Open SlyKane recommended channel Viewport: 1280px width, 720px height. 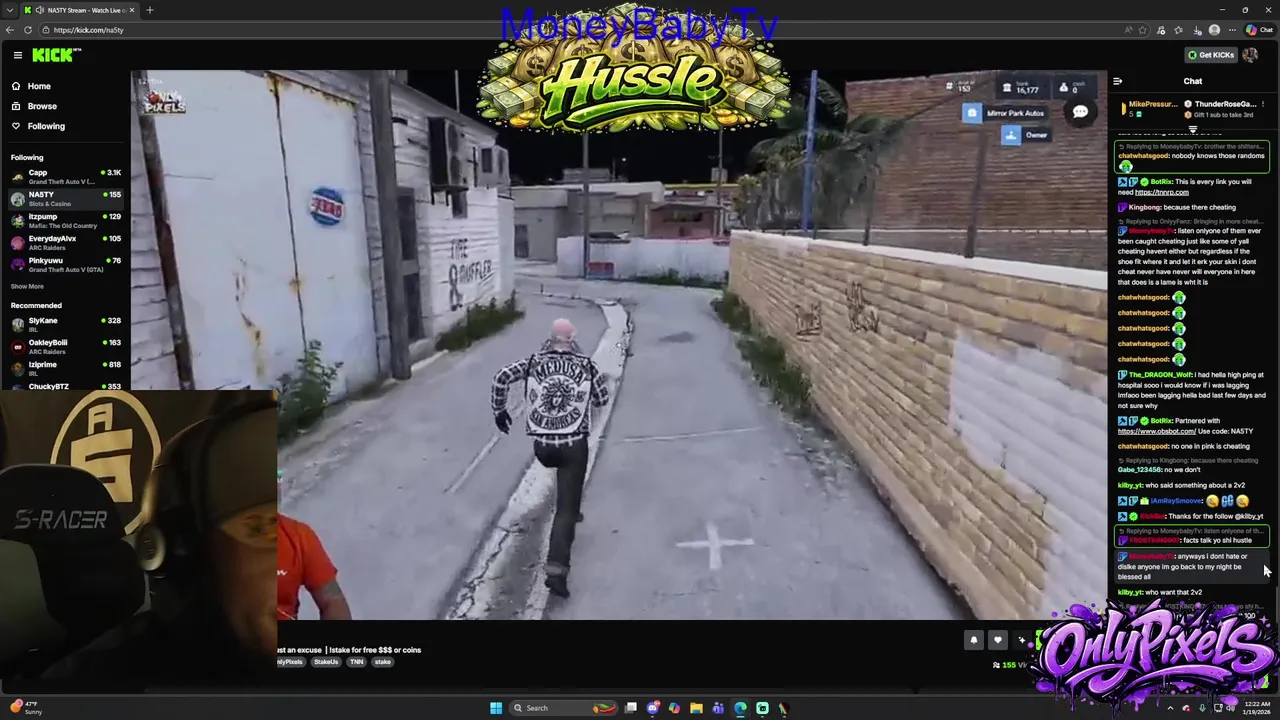point(65,324)
